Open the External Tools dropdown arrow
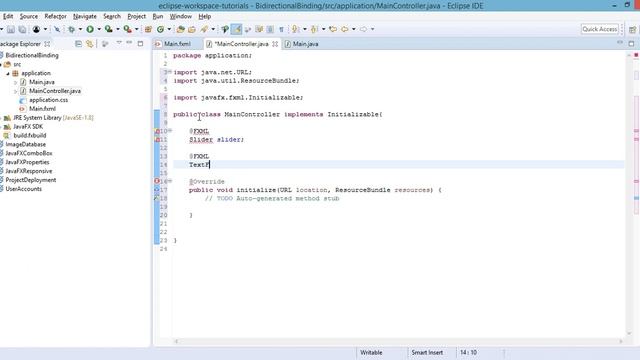640x360 pixels. [137, 29]
